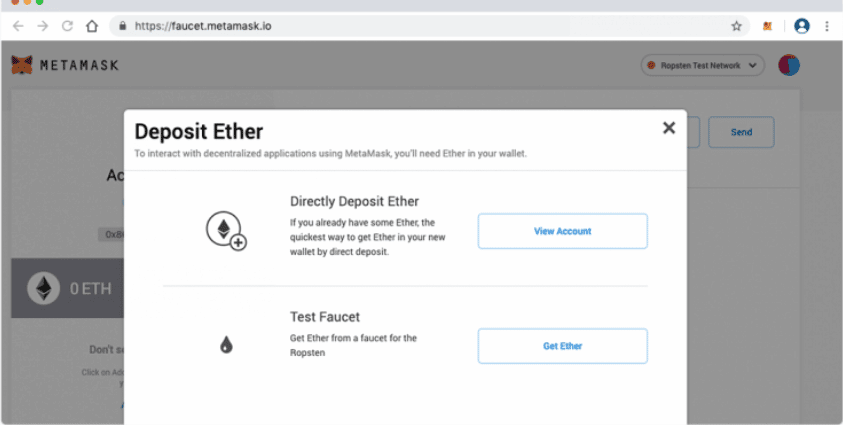This screenshot has height=425, width=843.
Task: Click the browser back arrow
Action: tap(18, 26)
